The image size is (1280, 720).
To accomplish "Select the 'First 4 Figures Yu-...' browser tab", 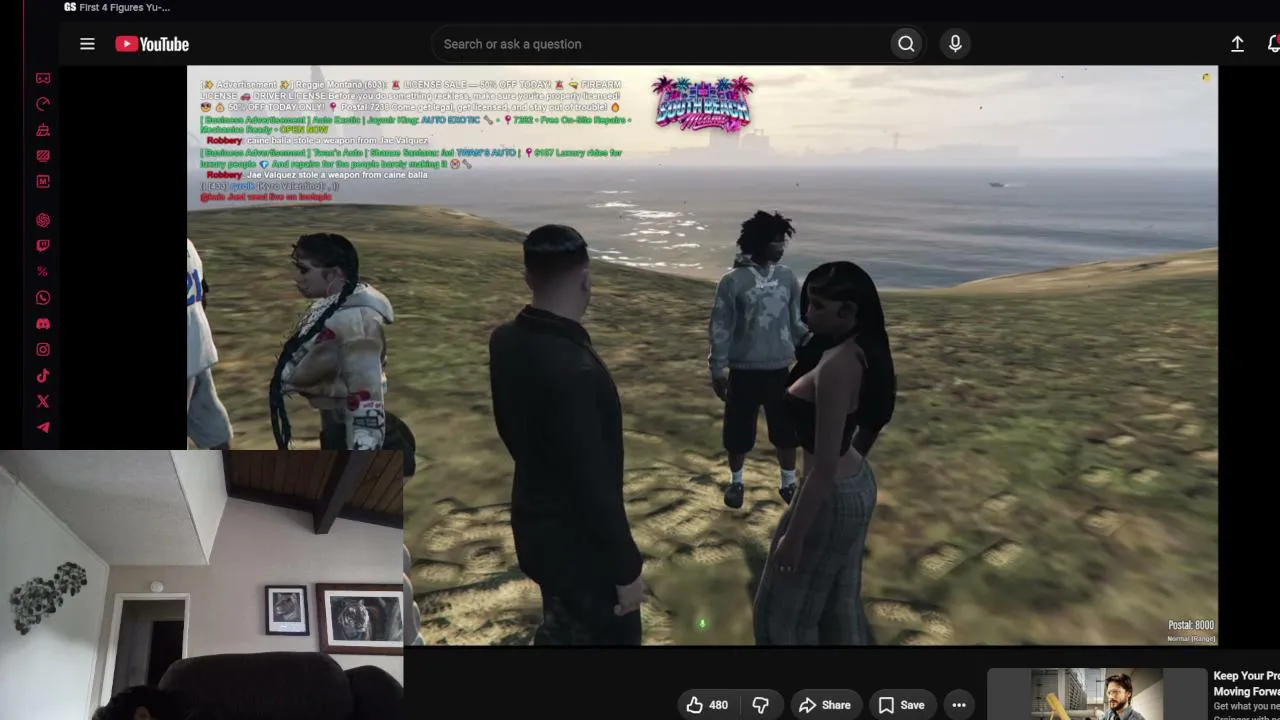I will [x=117, y=7].
